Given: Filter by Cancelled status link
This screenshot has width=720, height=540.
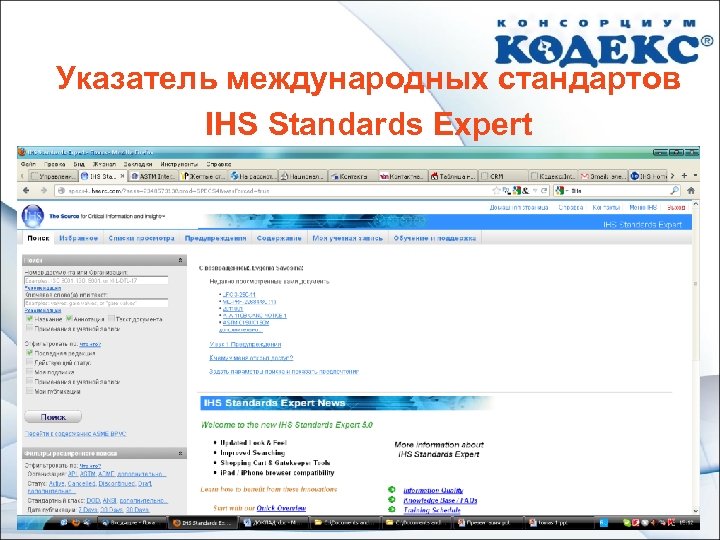Looking at the screenshot, I should 81,484.
